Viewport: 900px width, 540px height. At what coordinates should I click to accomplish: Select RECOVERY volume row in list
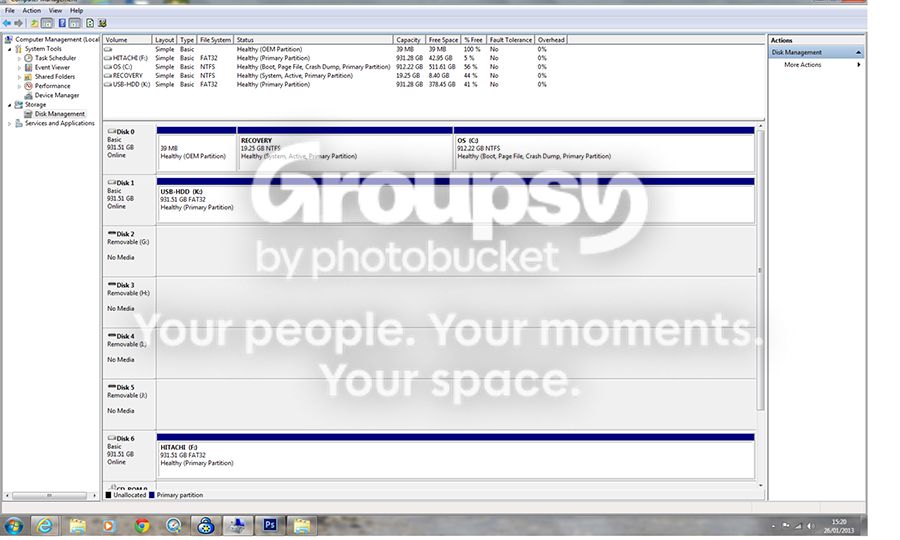pos(325,75)
